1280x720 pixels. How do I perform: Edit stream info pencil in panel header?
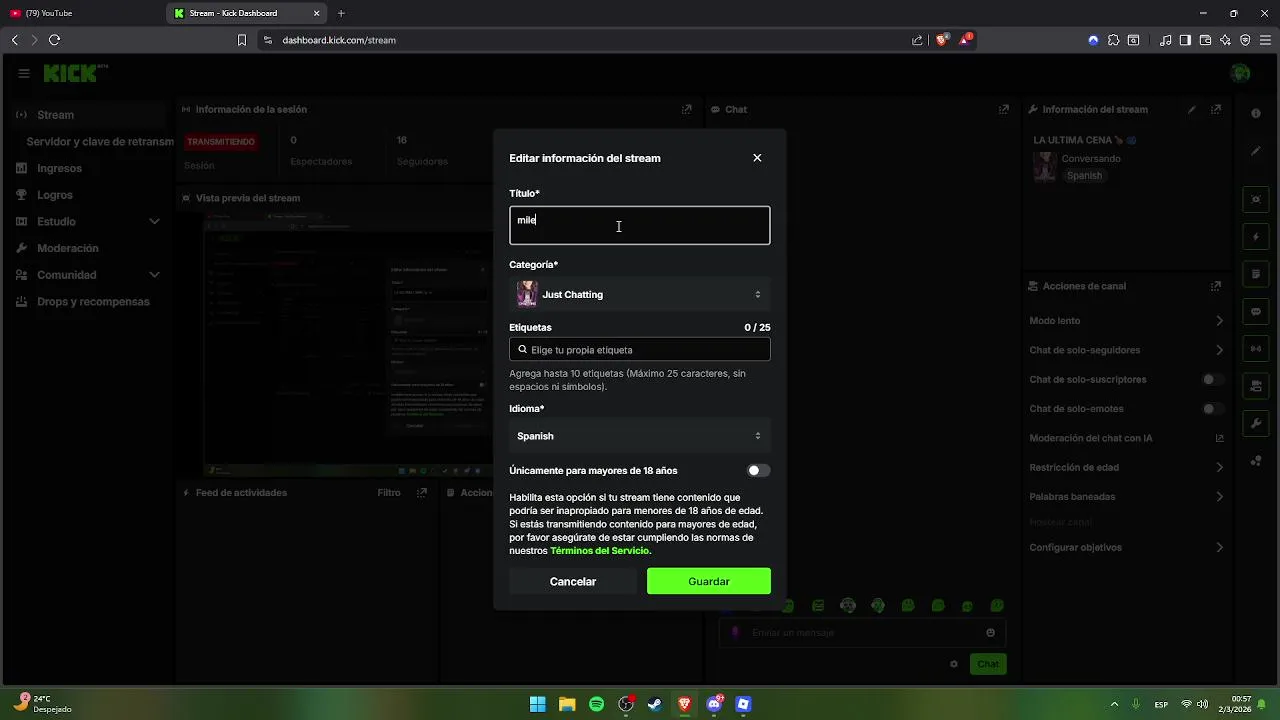coord(1191,110)
